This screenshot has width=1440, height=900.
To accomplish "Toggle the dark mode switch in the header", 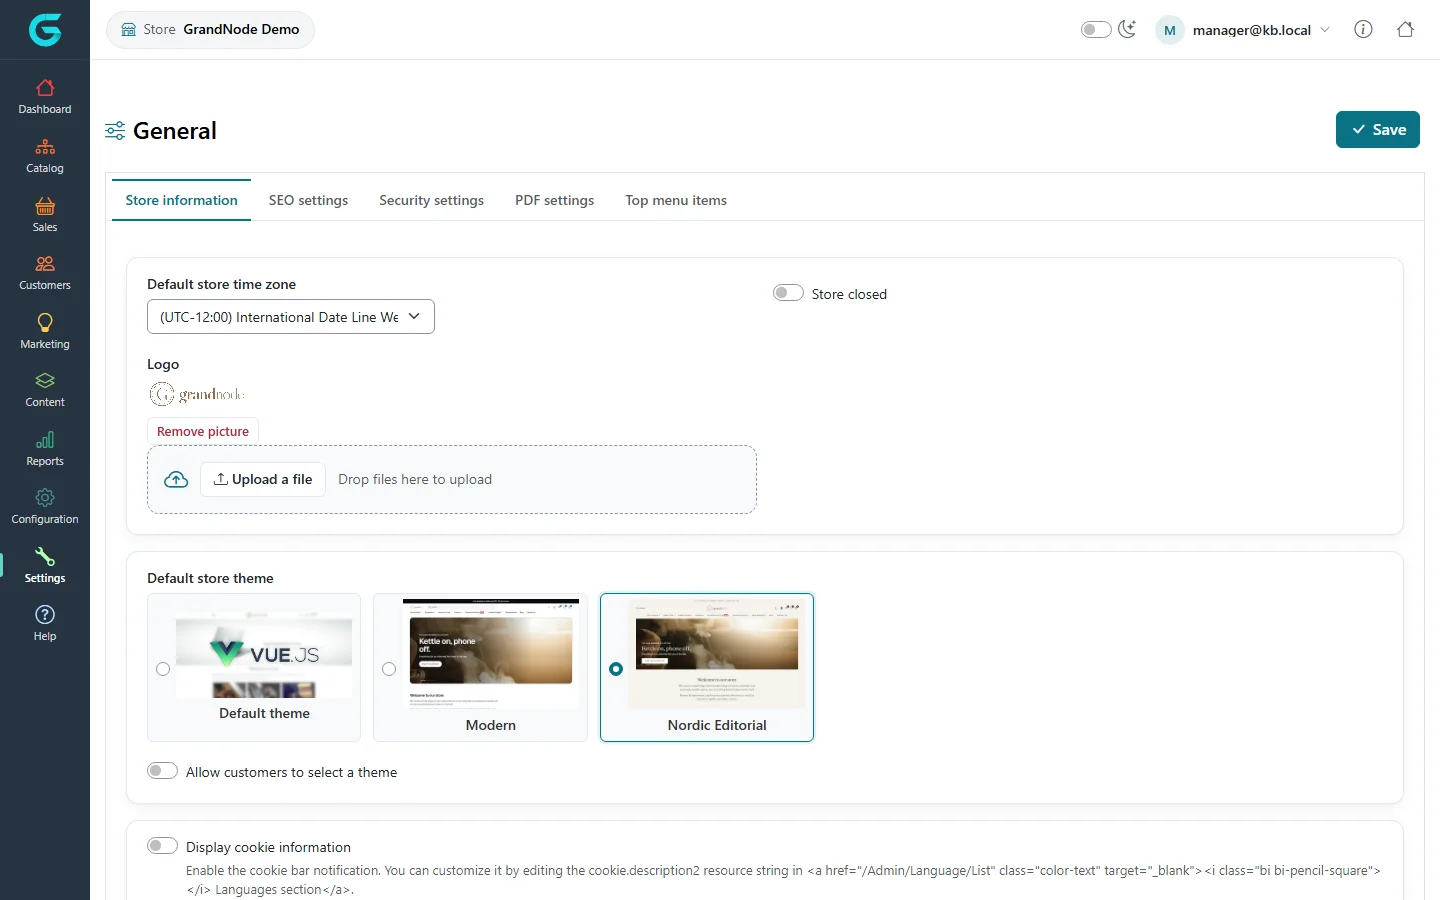I will tap(1096, 29).
